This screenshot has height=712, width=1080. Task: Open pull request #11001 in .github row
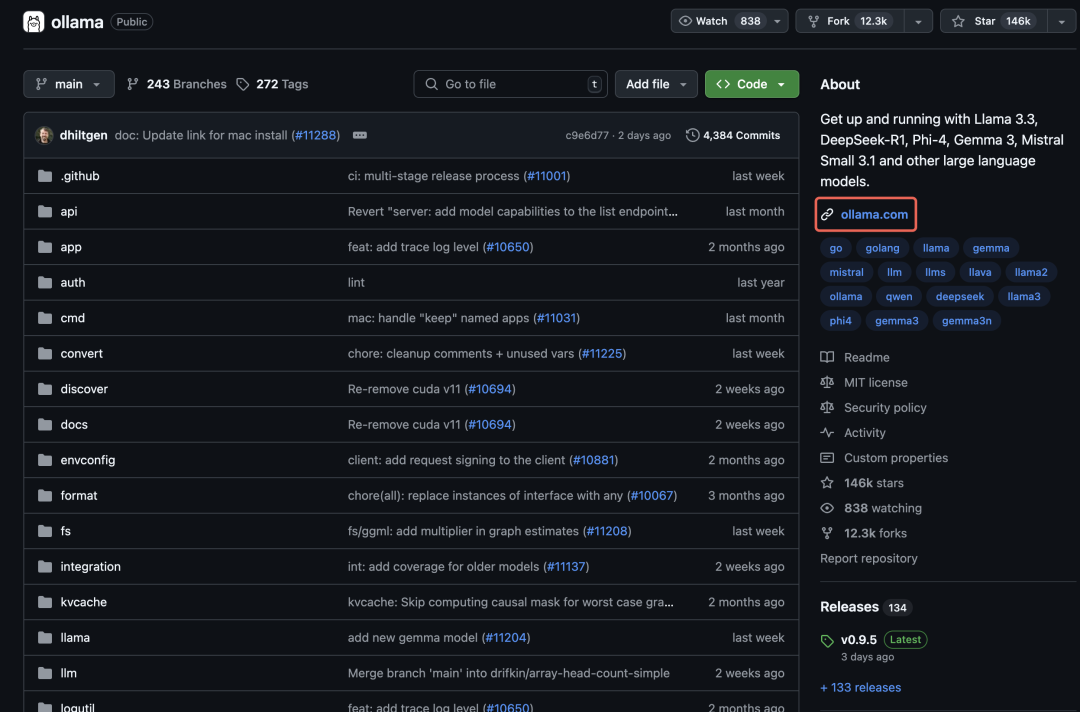tap(546, 176)
